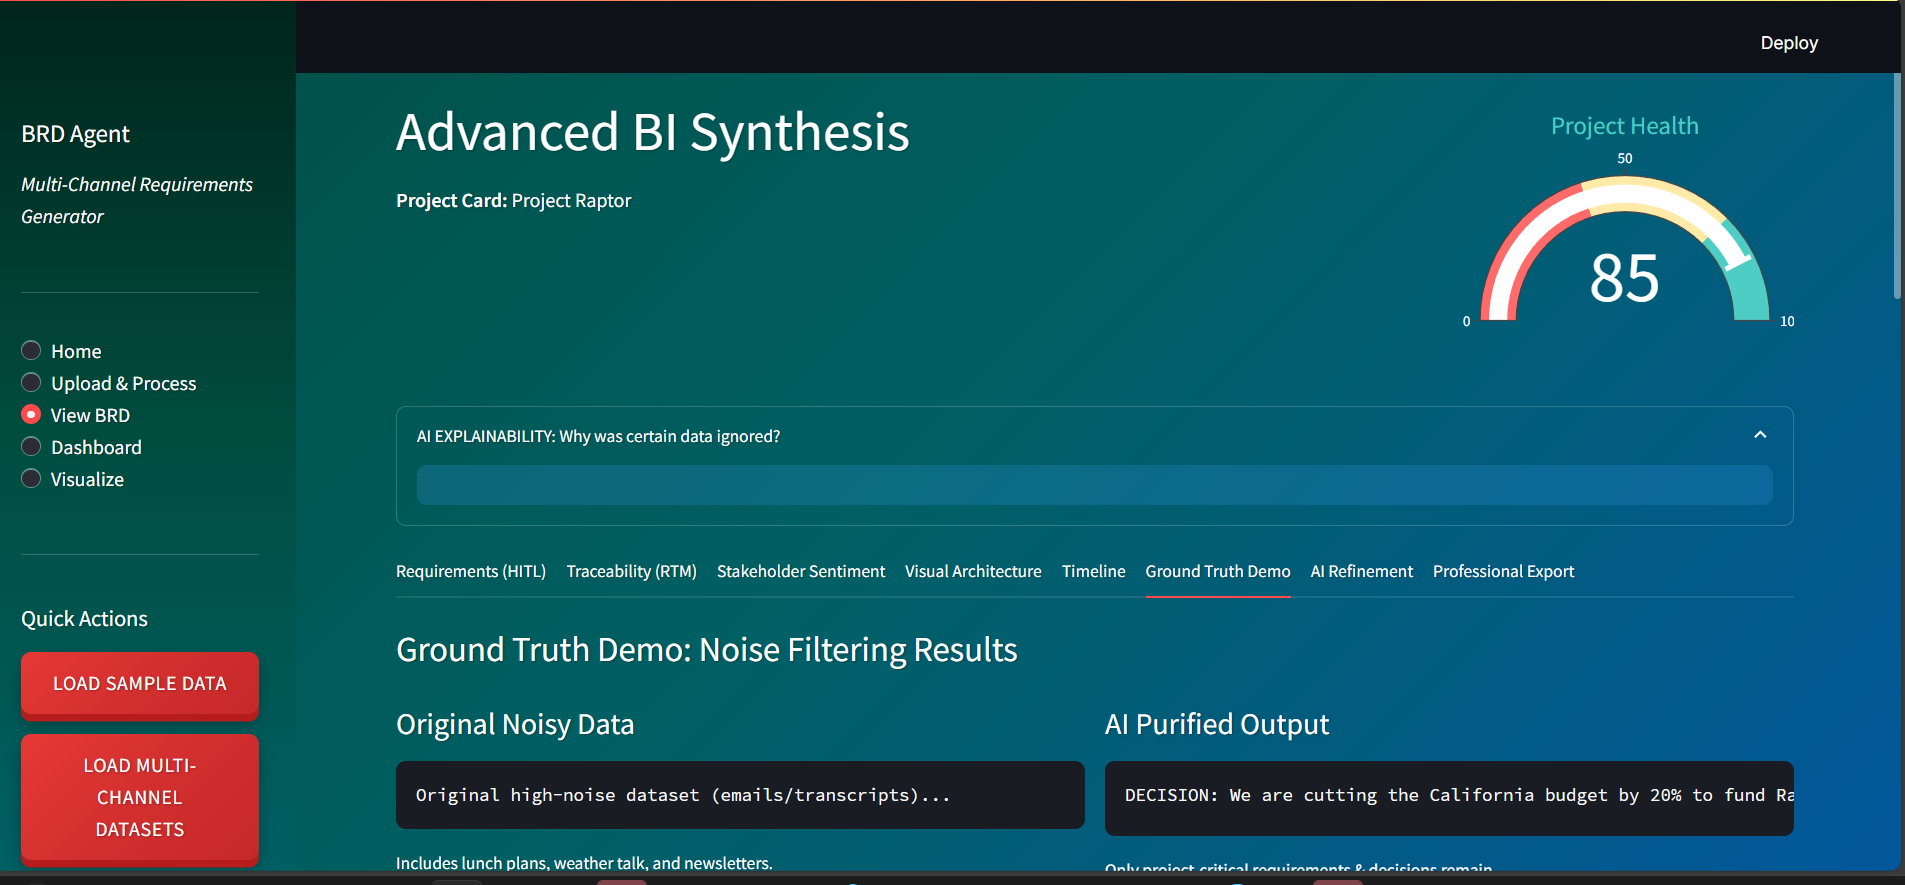Click the Project Health title

pos(1625,126)
